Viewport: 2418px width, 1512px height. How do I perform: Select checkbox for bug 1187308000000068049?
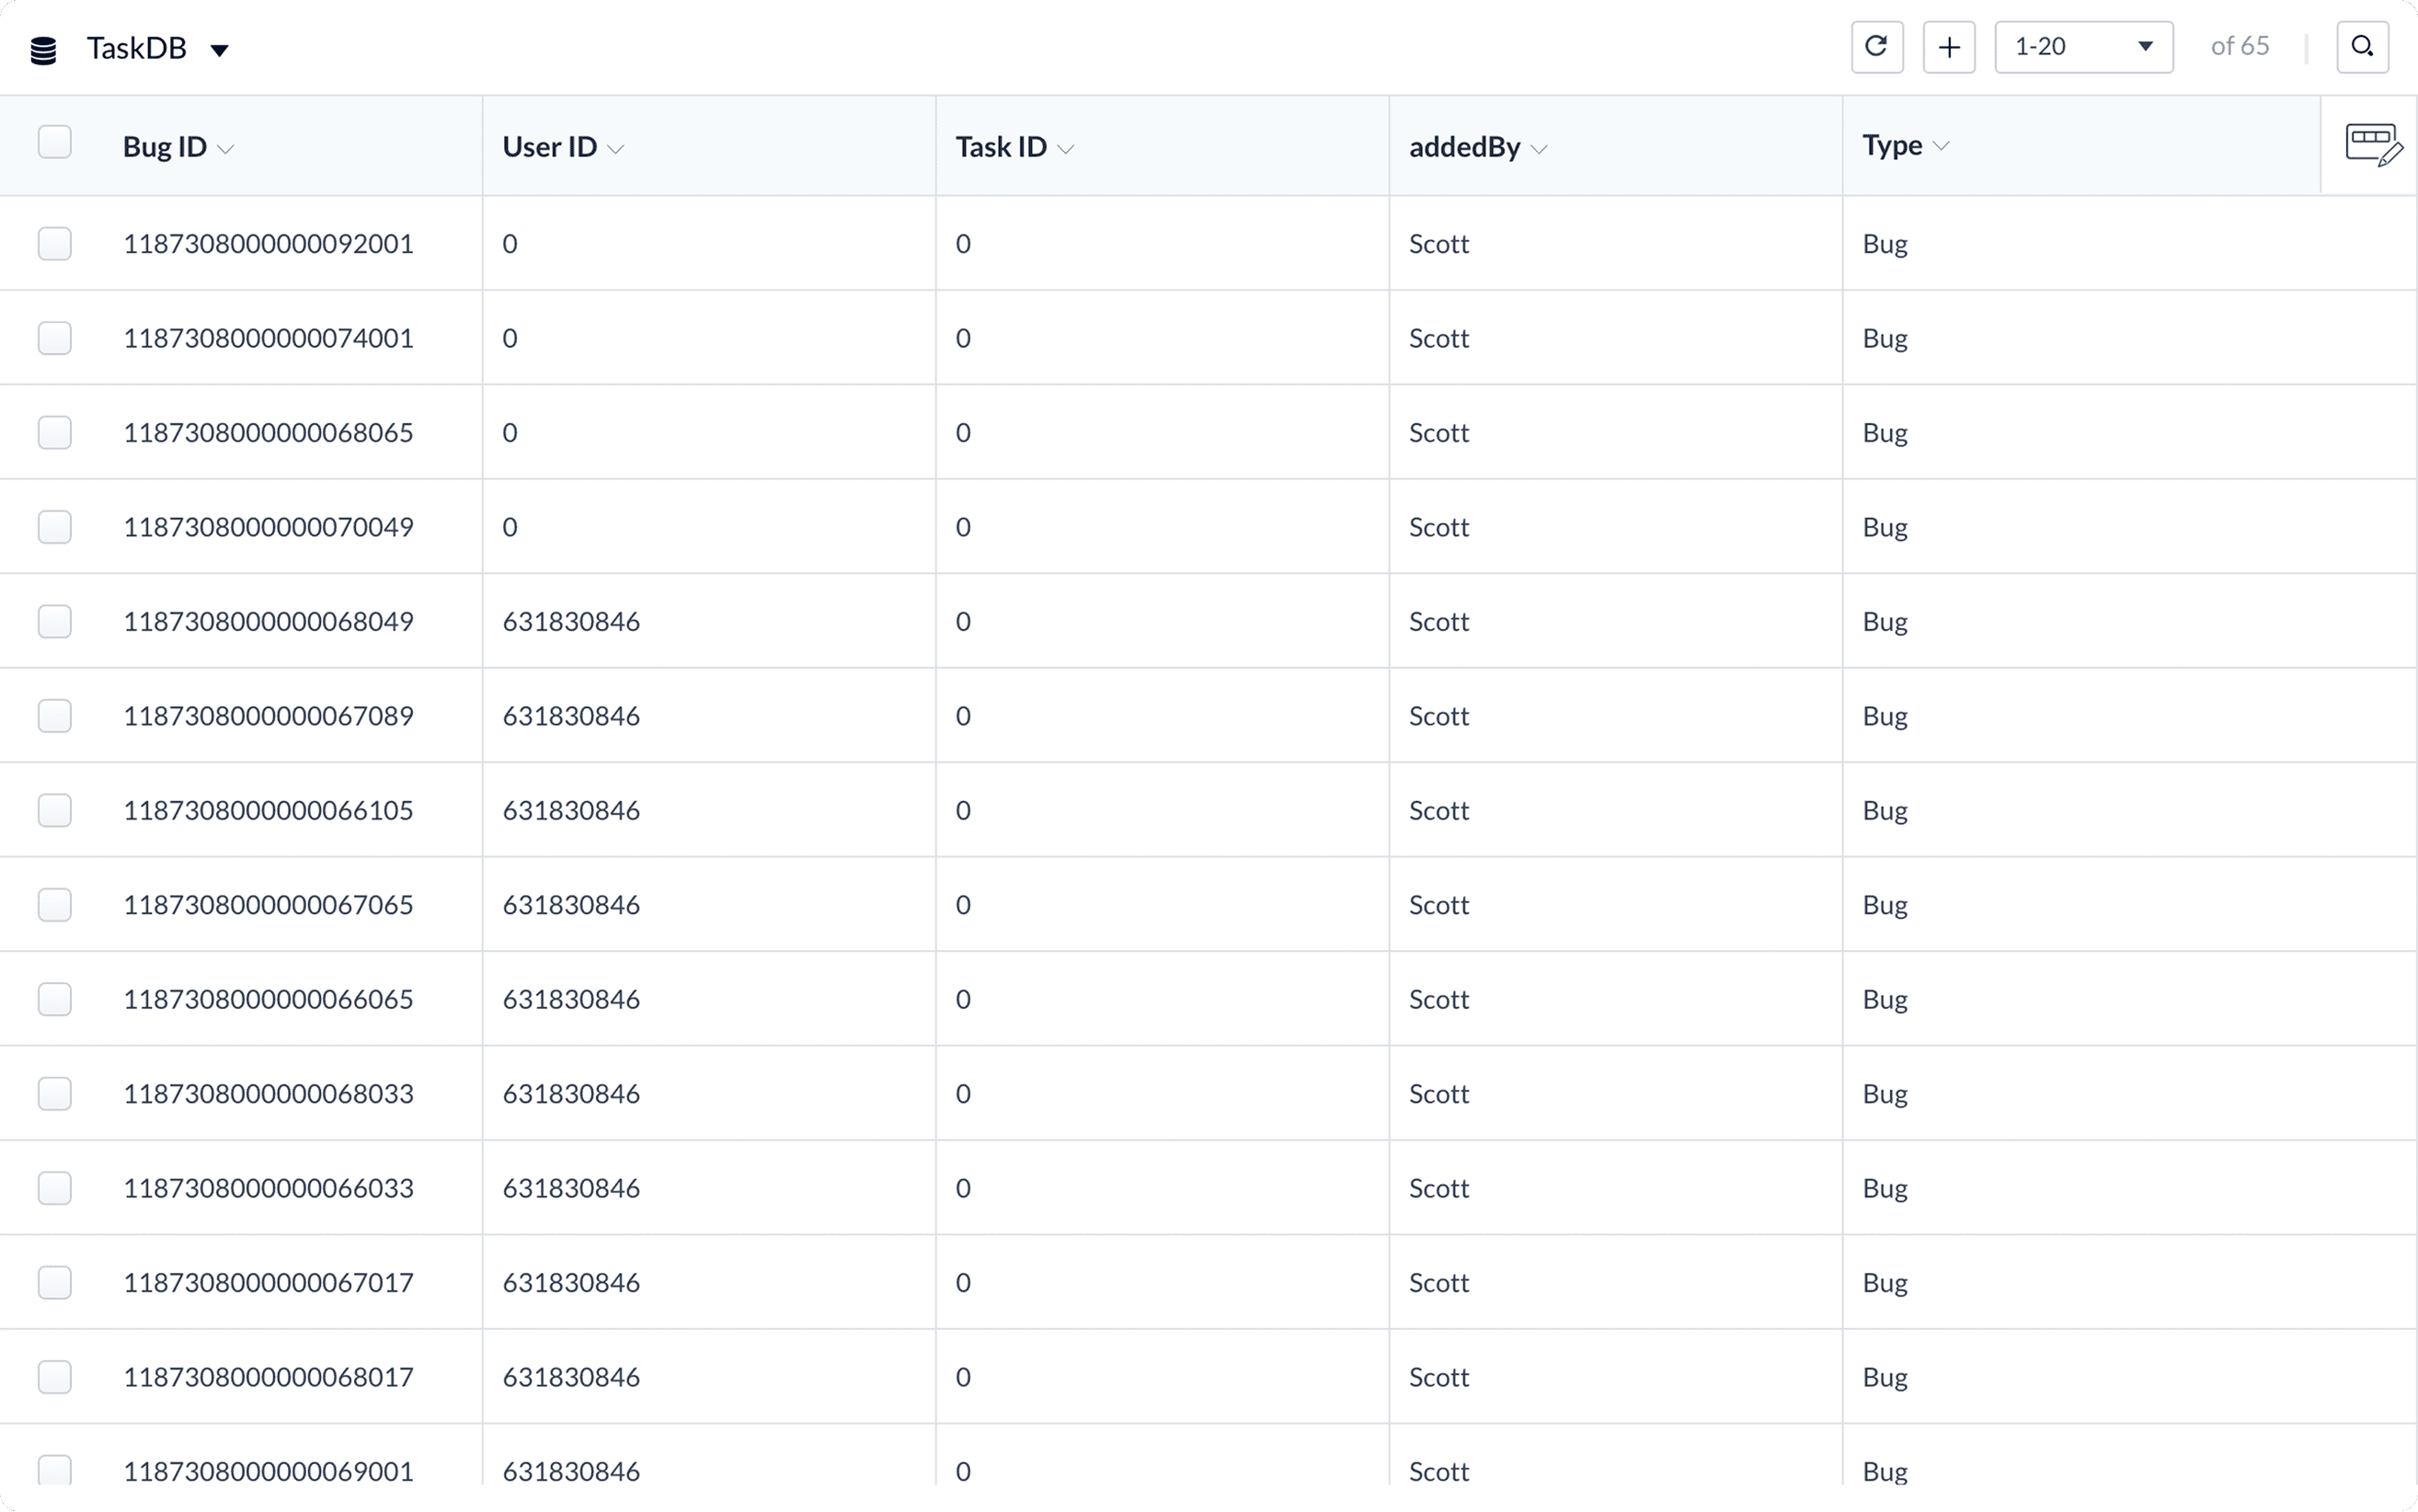[55, 622]
